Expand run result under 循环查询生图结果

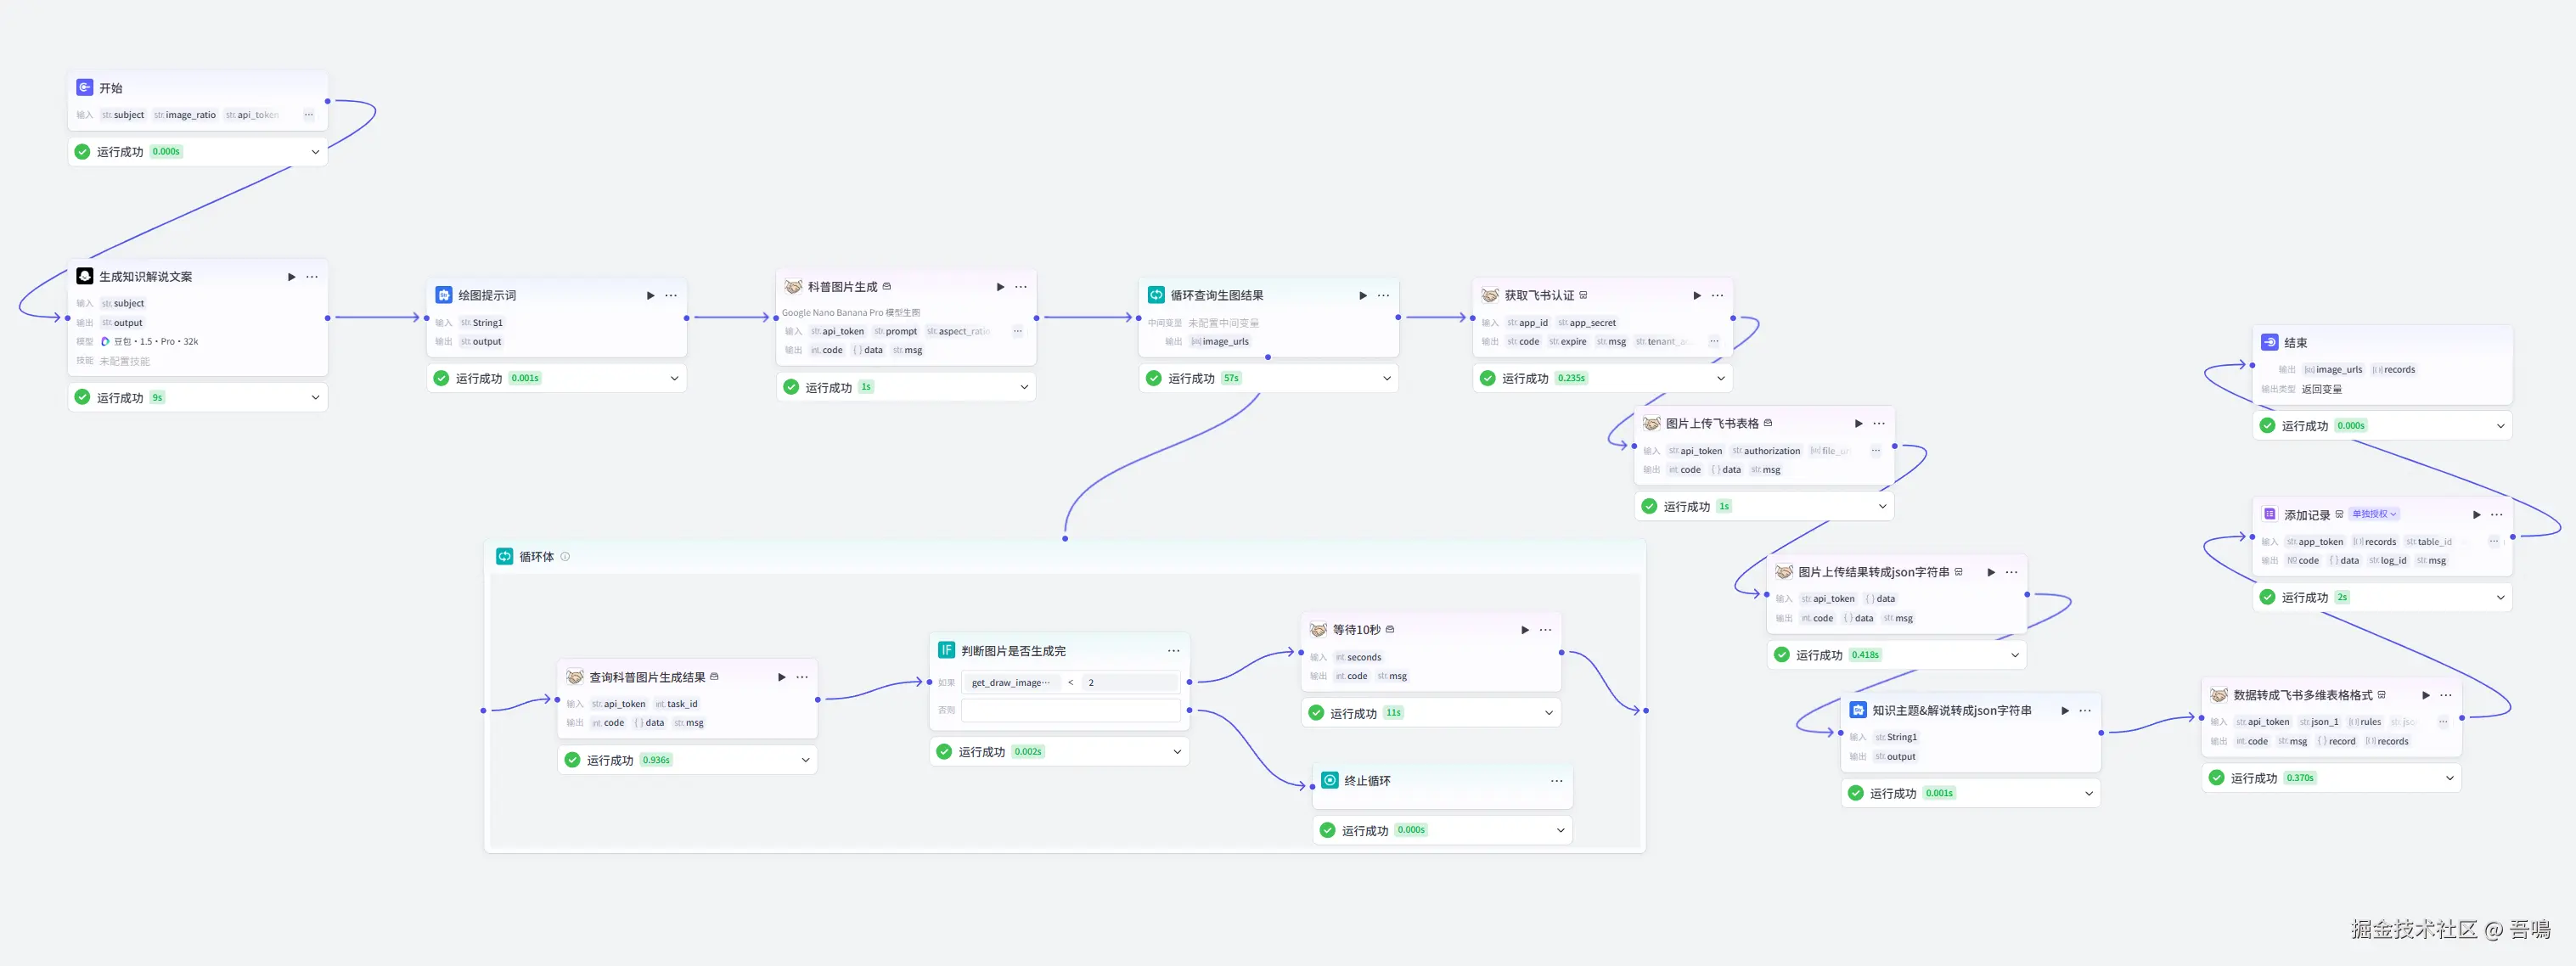point(1386,378)
